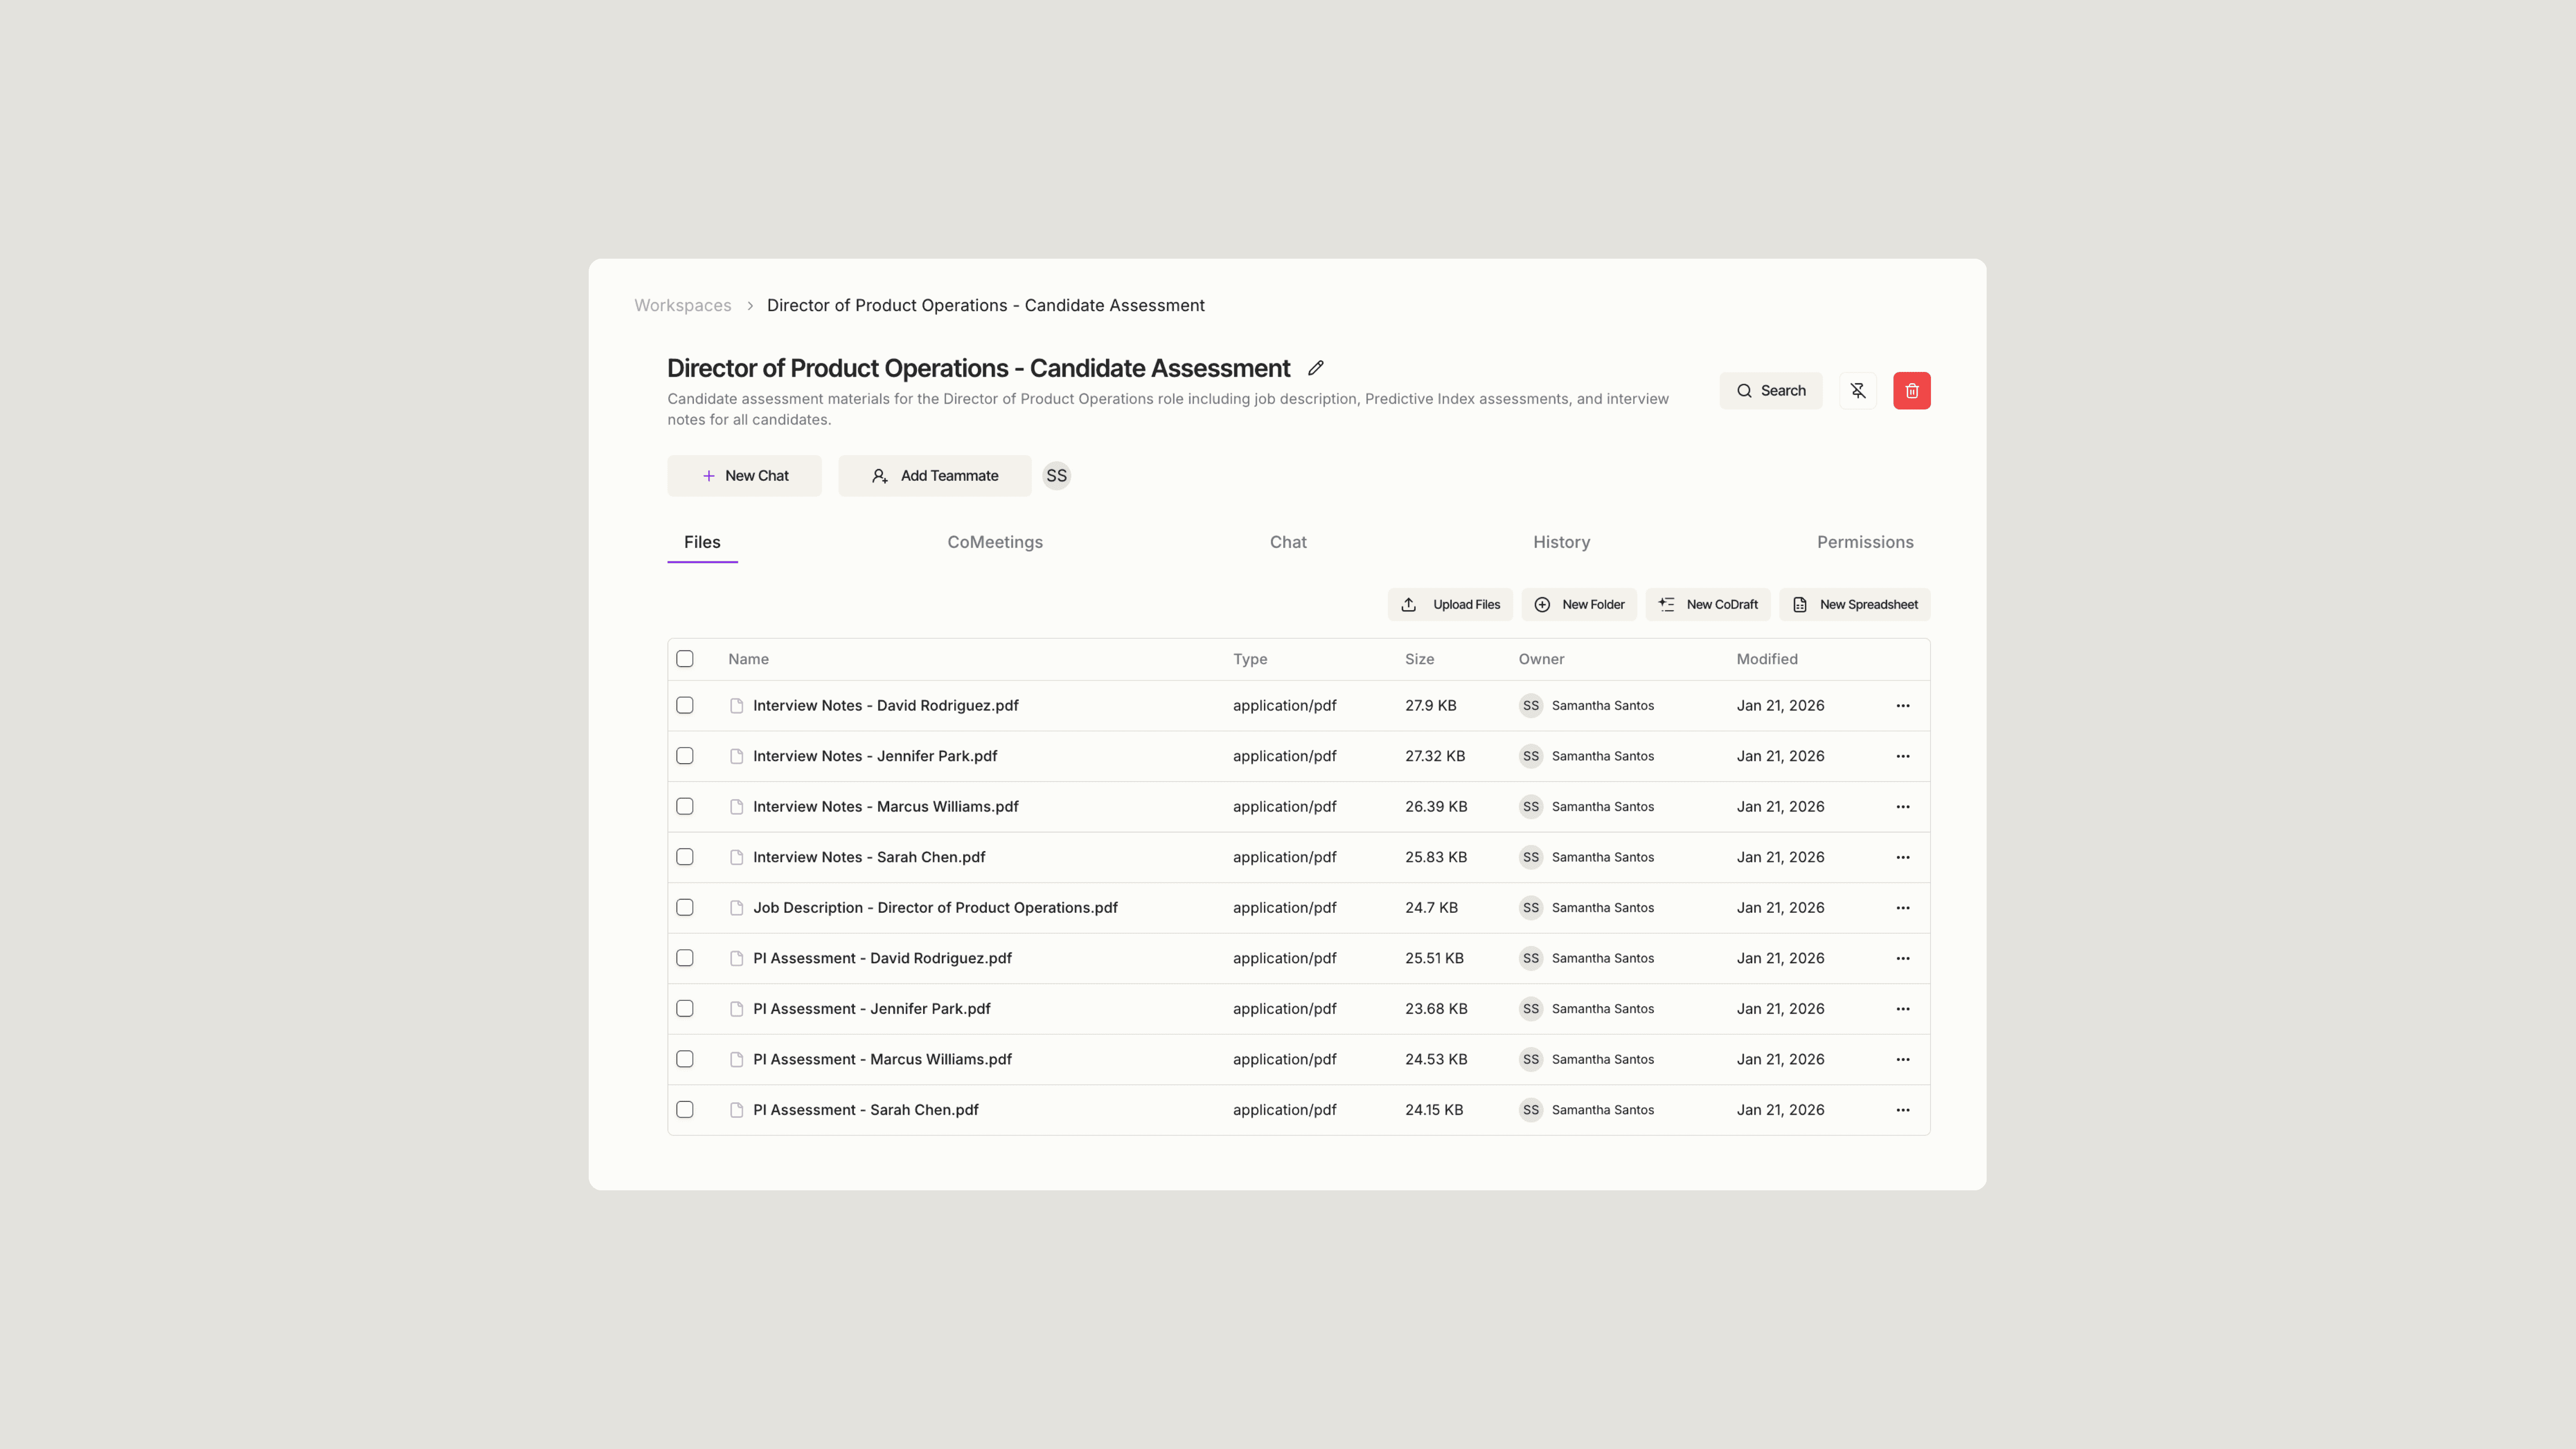The image size is (2576, 1449).
Task: Delete workspace with red trash icon
Action: [x=1911, y=391]
